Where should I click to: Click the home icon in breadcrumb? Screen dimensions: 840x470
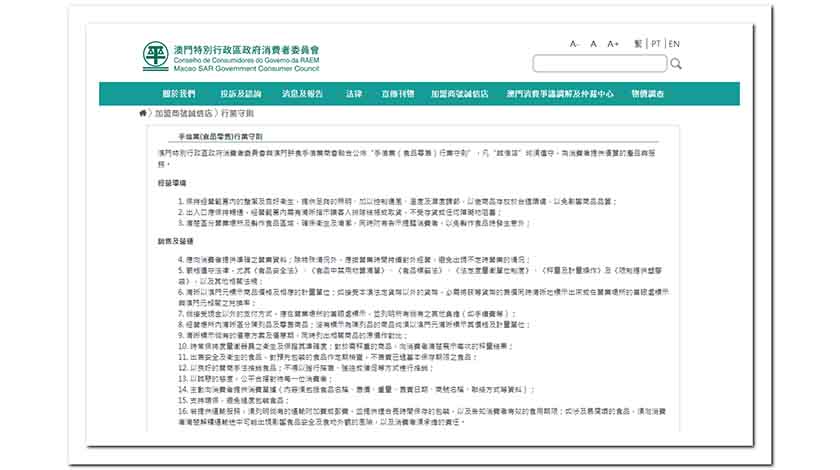[x=144, y=113]
